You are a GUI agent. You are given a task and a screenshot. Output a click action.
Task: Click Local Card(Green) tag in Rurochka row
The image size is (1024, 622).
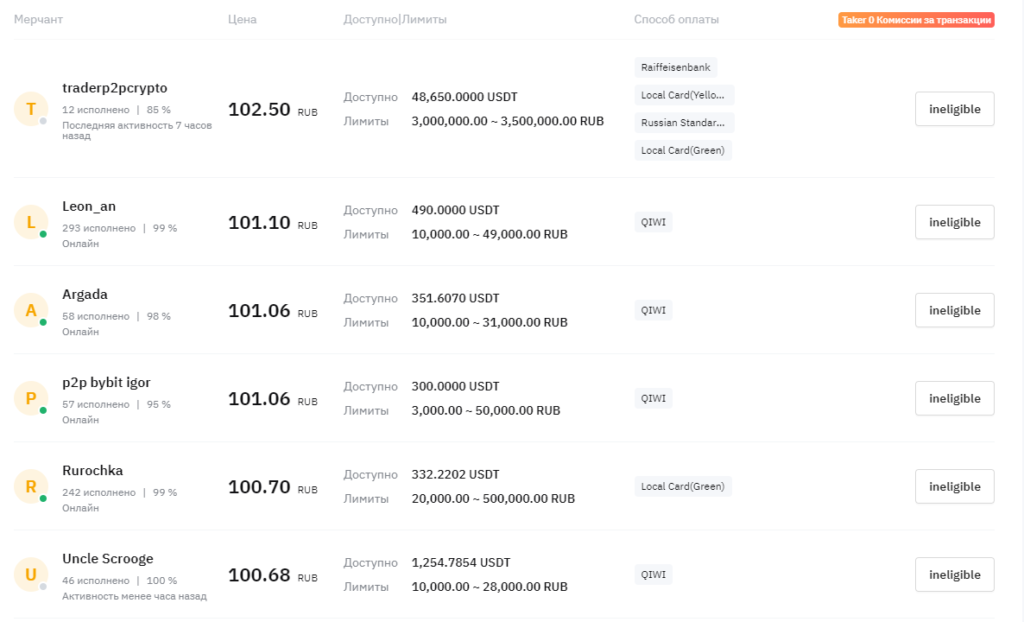[682, 487]
